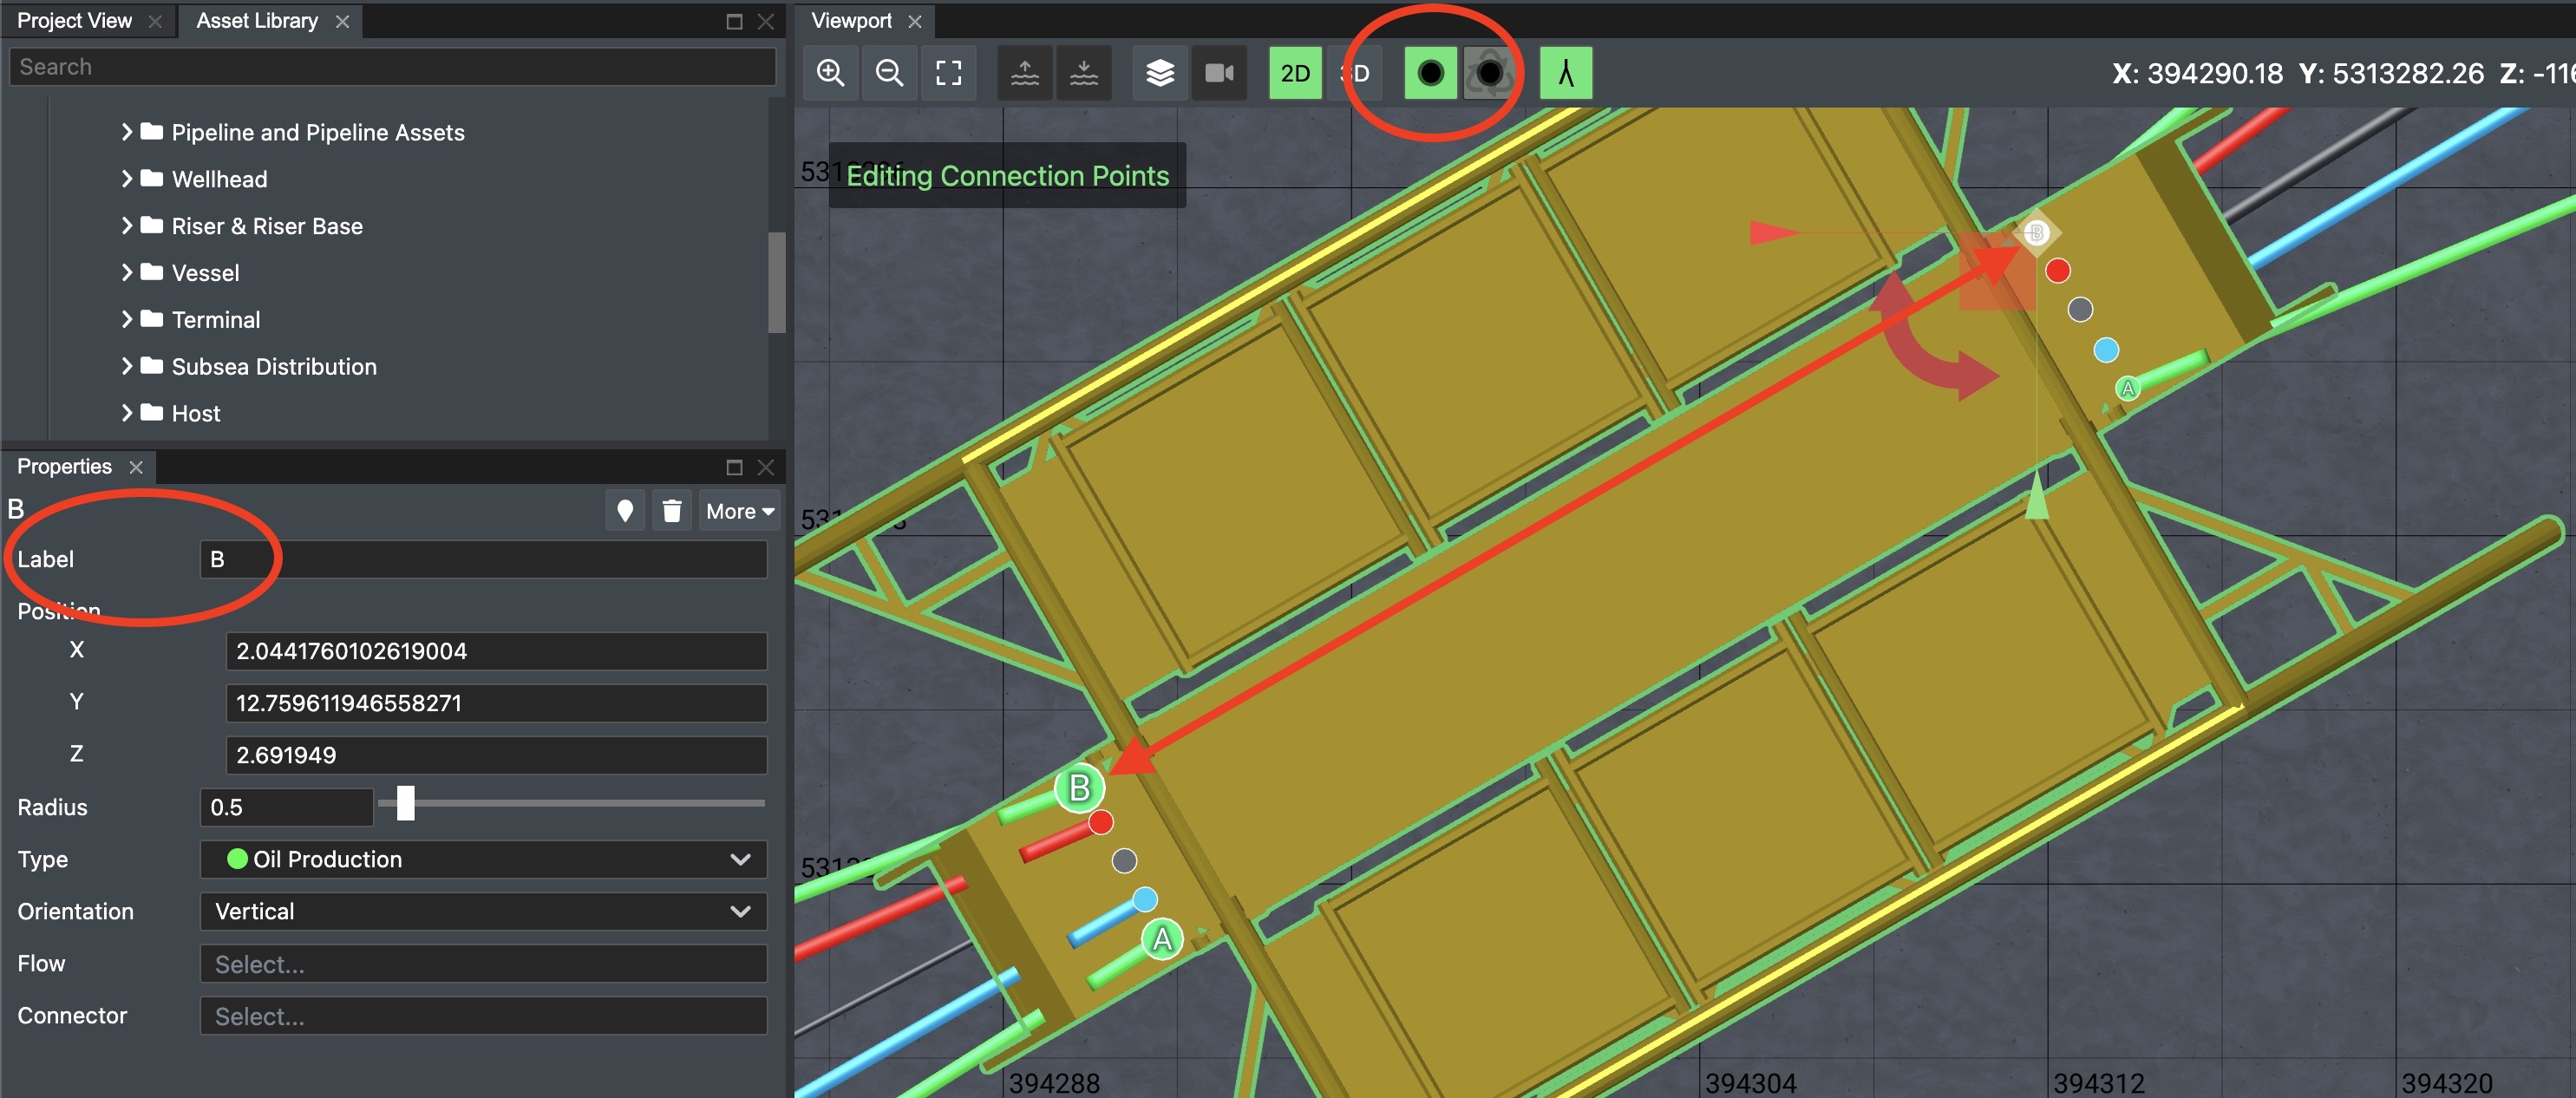
Task: Click the video camera icon
Action: point(1219,73)
